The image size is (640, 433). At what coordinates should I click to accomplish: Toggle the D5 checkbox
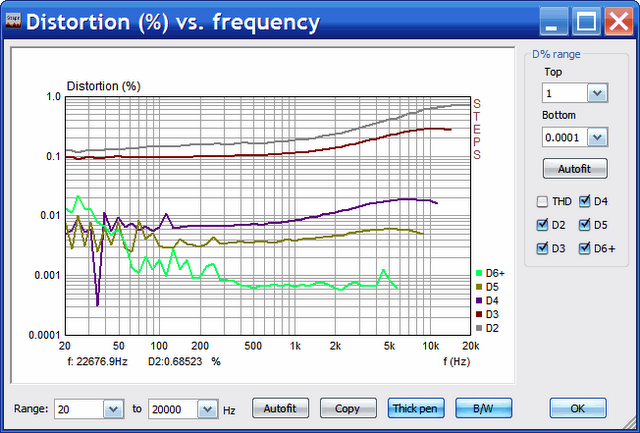(585, 224)
